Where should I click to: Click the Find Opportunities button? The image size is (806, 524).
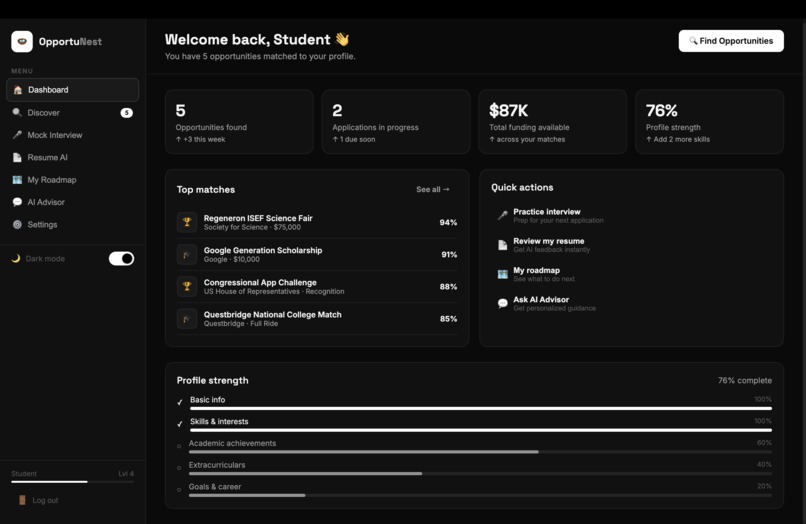tap(731, 41)
